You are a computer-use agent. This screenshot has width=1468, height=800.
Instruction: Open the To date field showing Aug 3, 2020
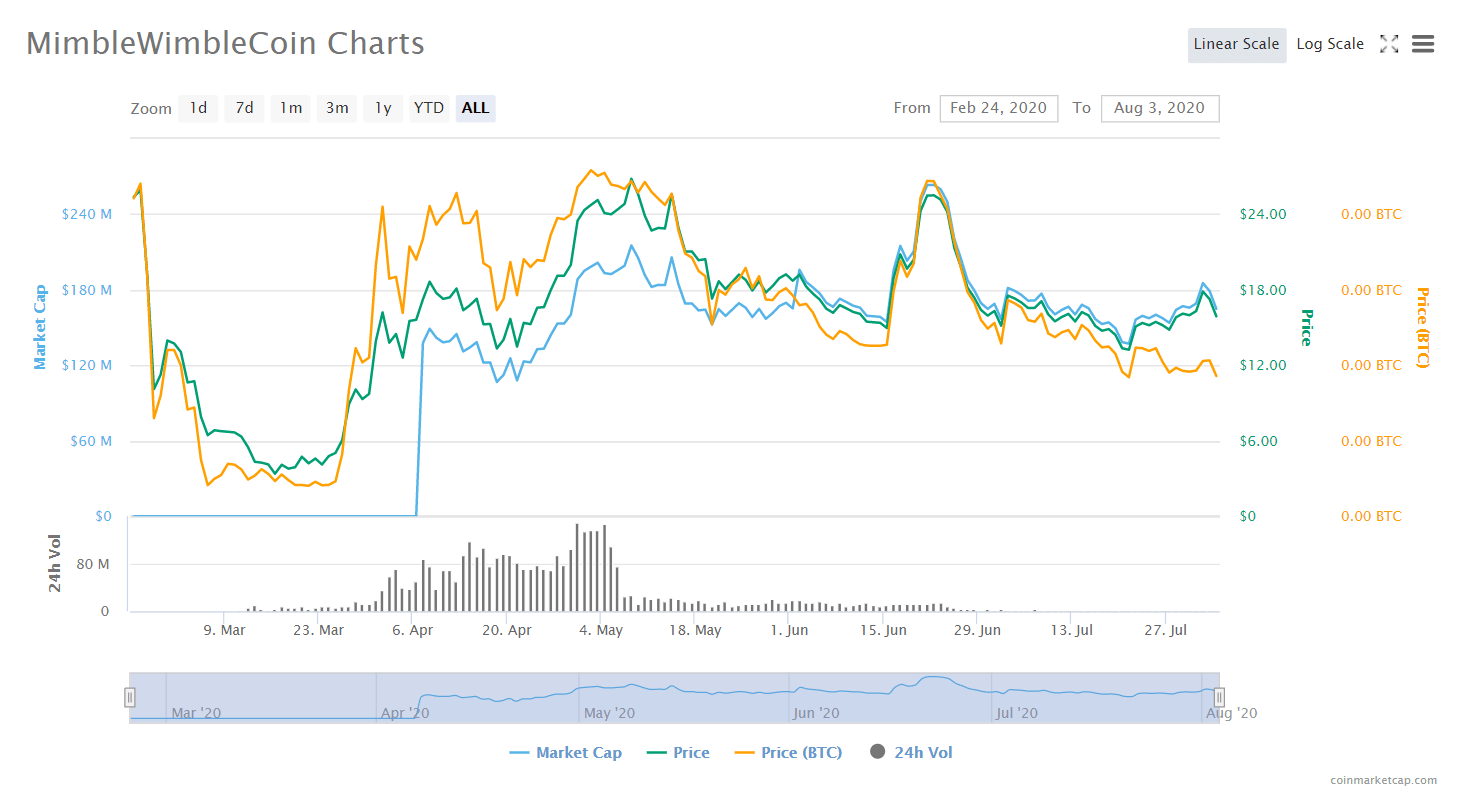point(1160,108)
